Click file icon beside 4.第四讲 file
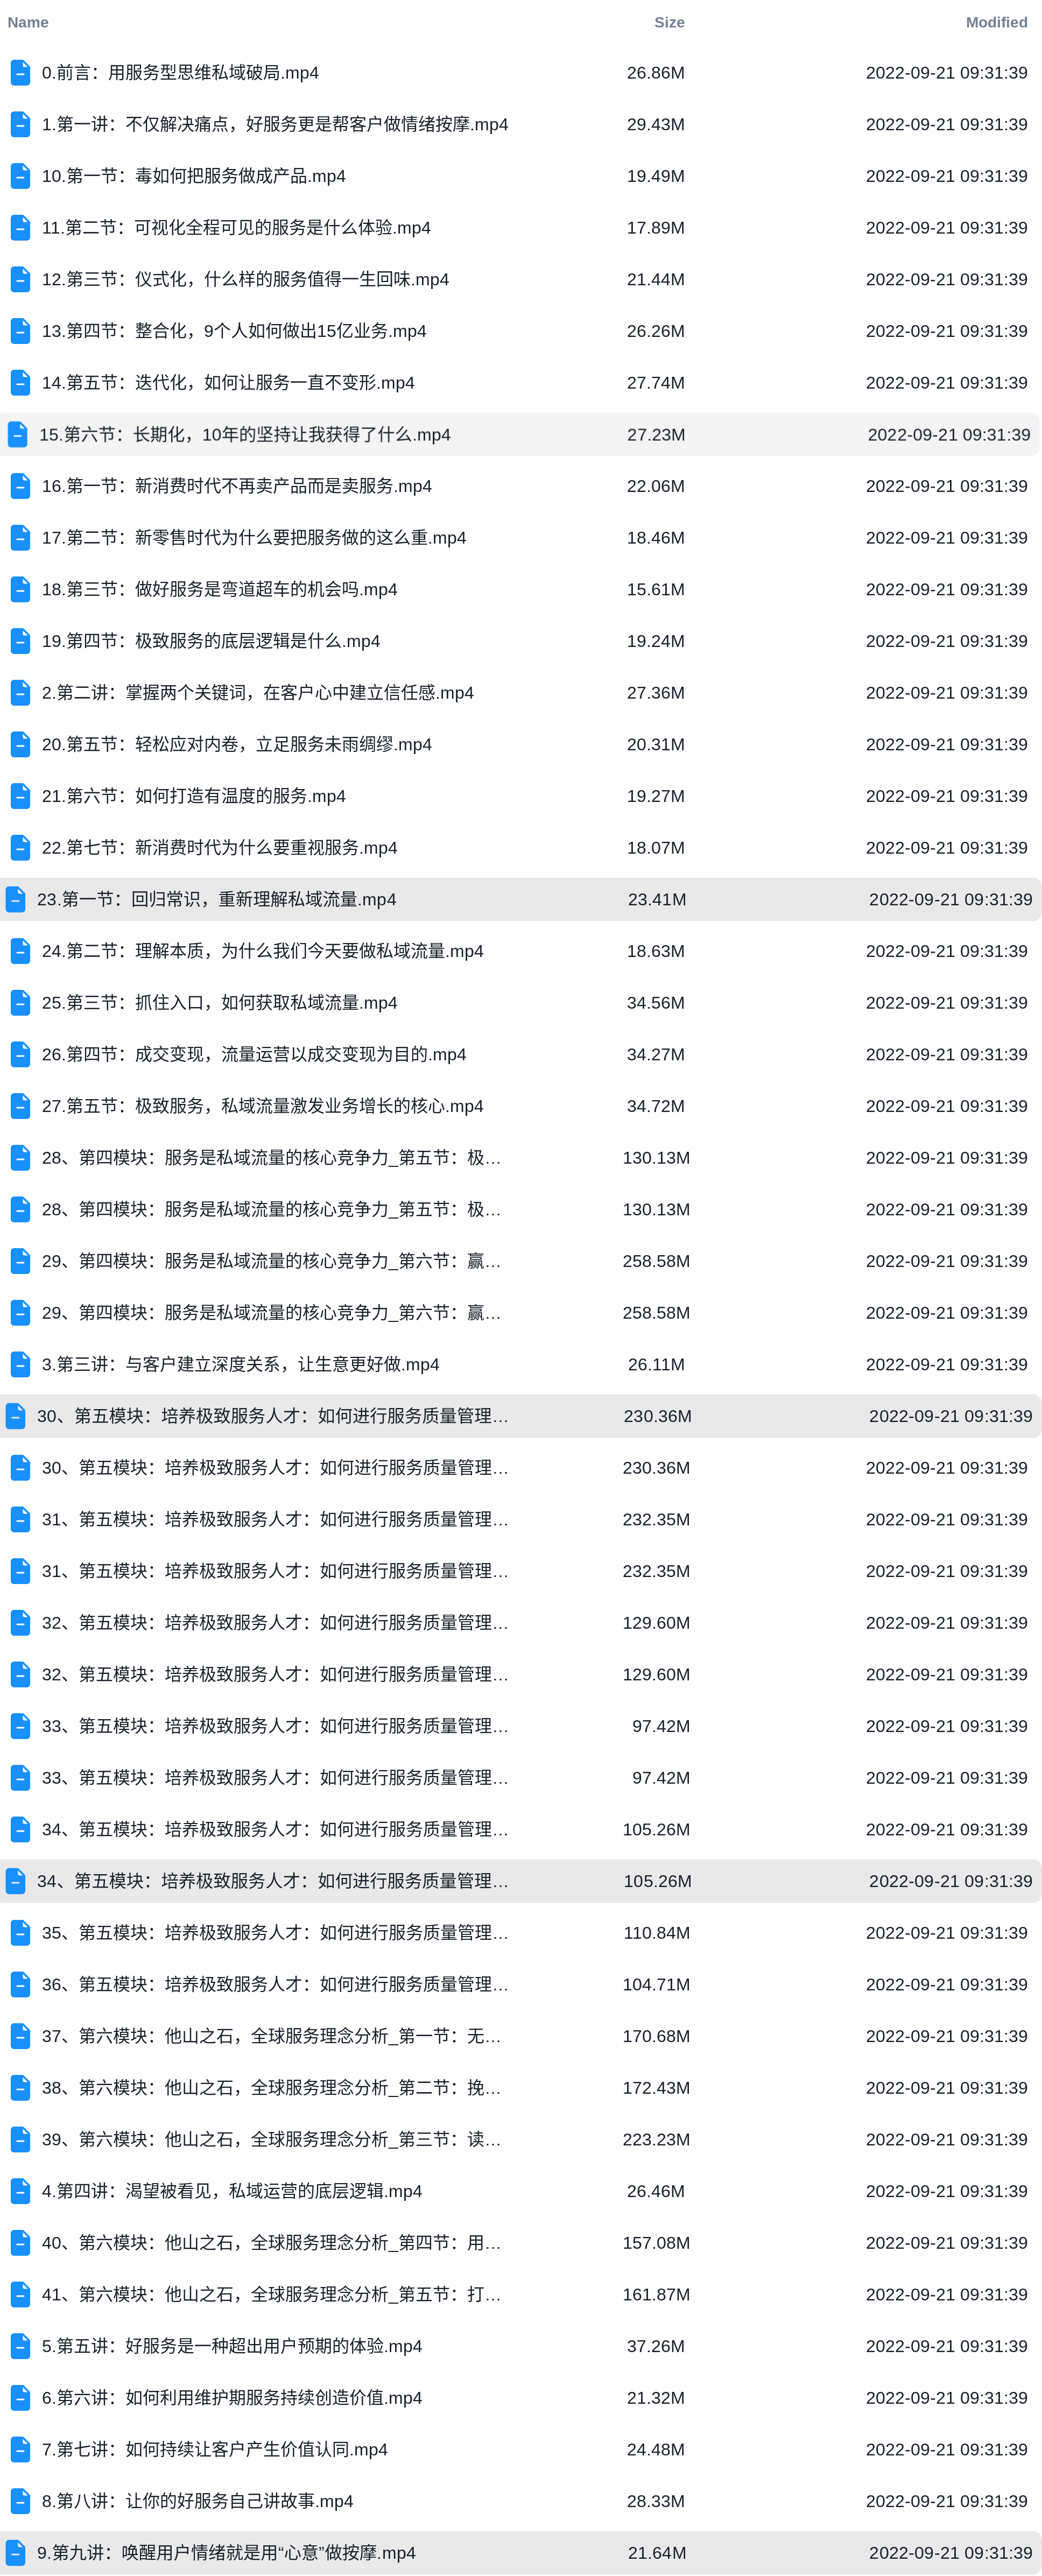Viewport: 1042px width, 2576px height. point(20,2191)
